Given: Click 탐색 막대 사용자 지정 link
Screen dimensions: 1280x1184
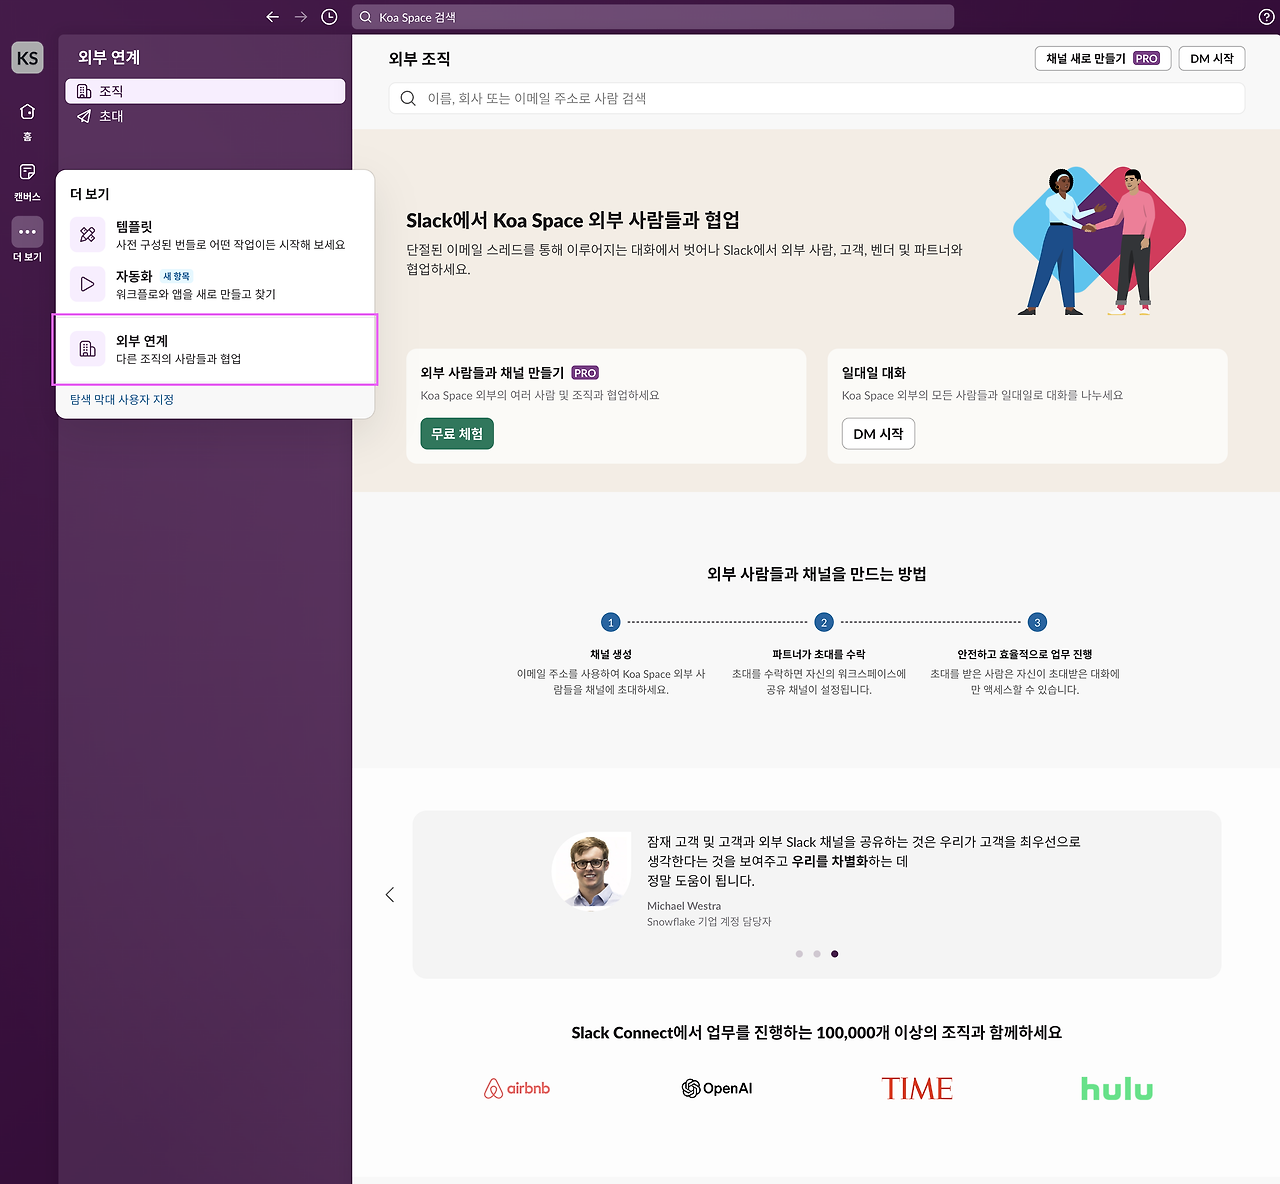Looking at the screenshot, I should click(122, 399).
